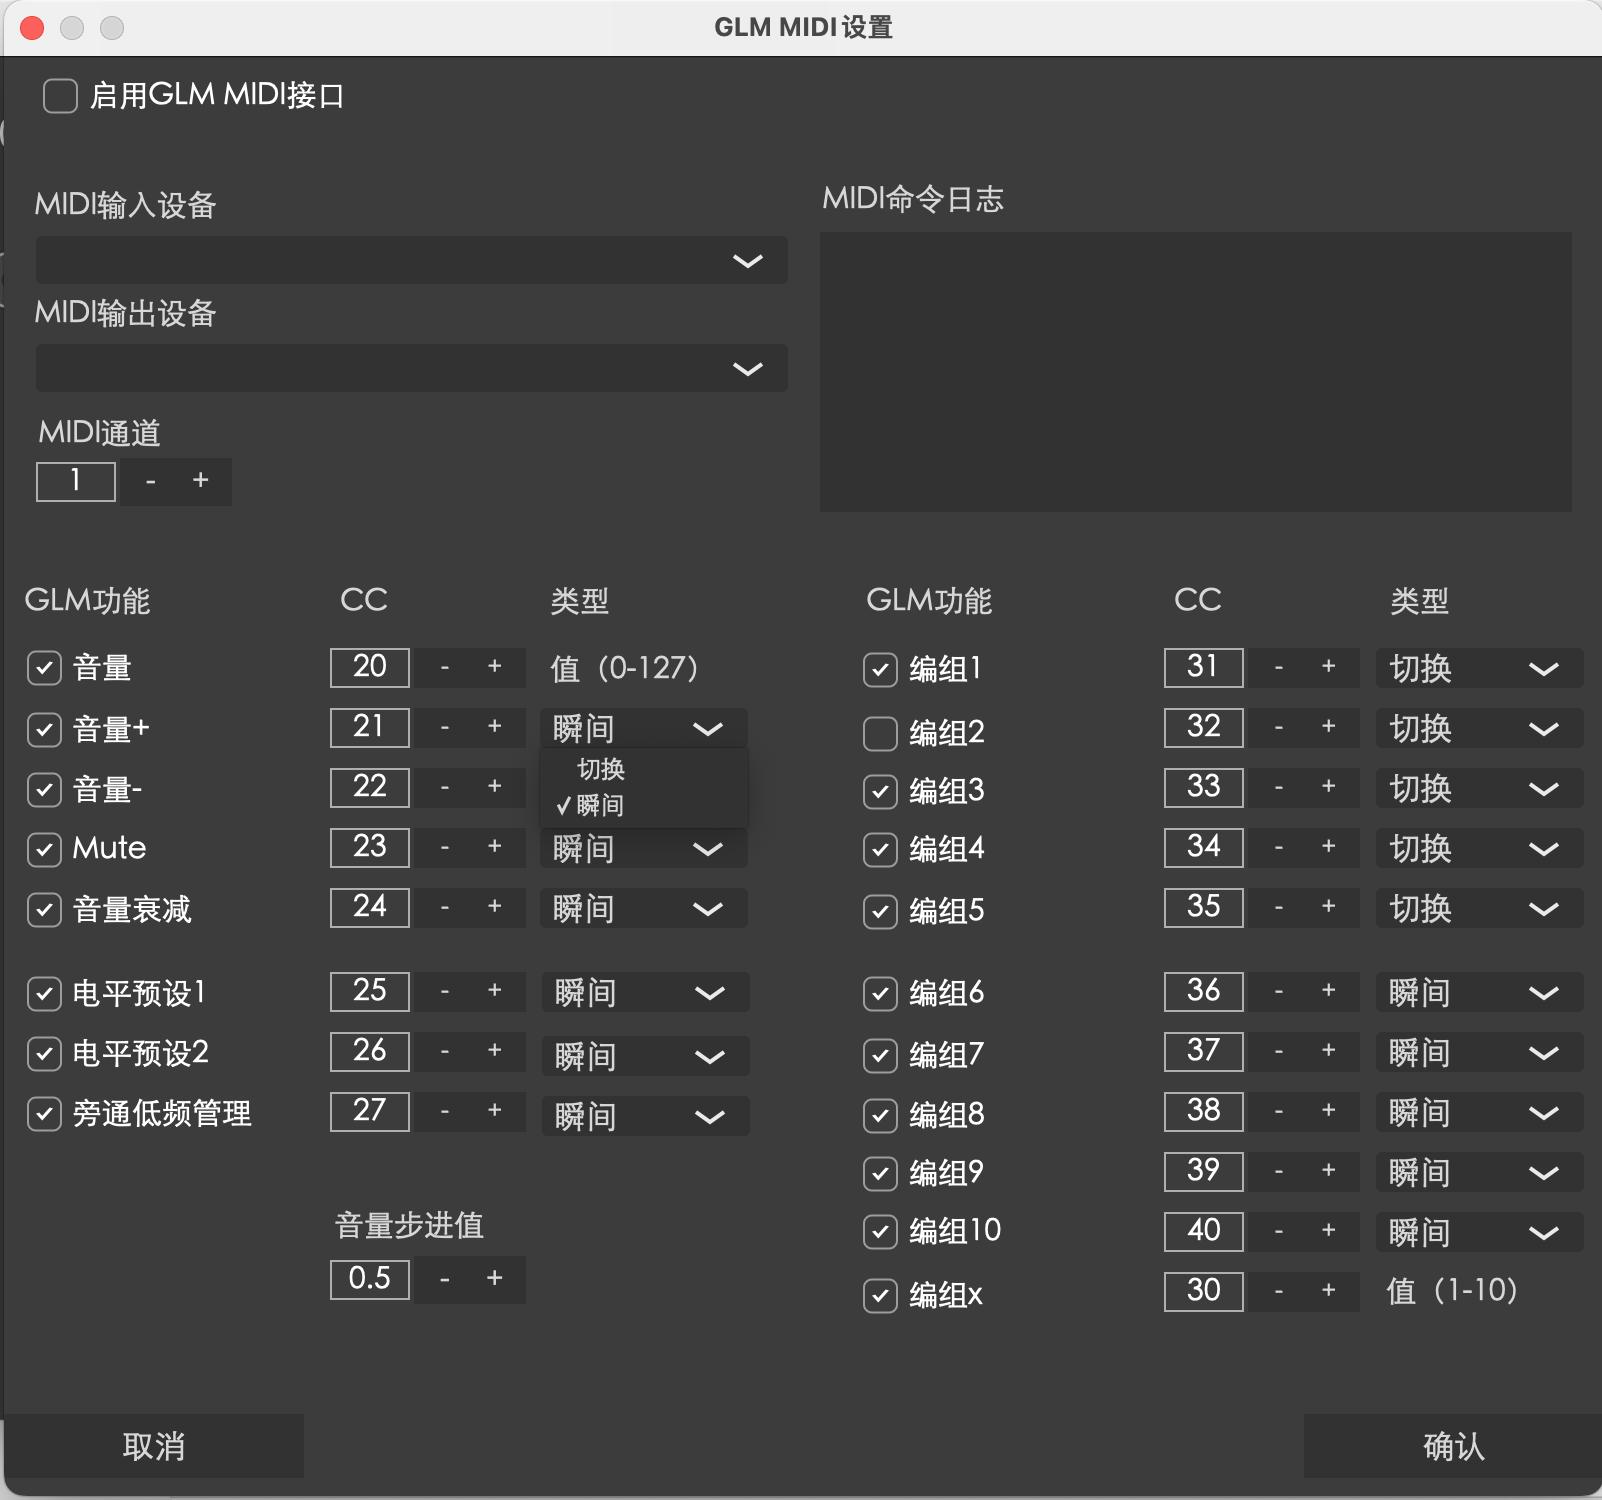Uncheck the 编组x function

(x=881, y=1295)
